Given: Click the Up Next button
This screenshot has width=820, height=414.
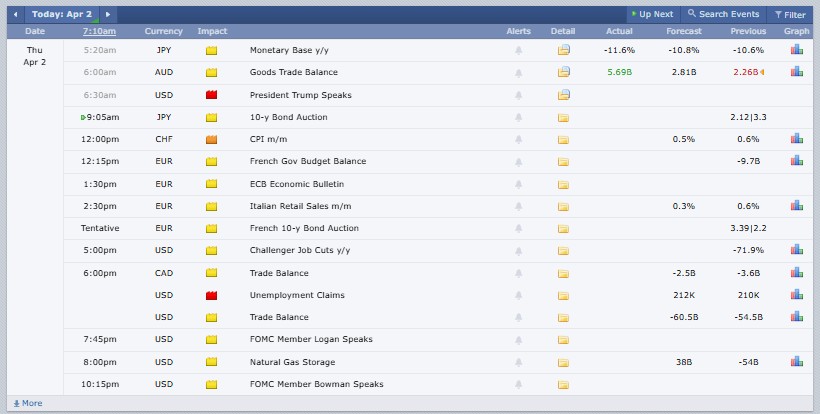Looking at the screenshot, I should coord(652,15).
